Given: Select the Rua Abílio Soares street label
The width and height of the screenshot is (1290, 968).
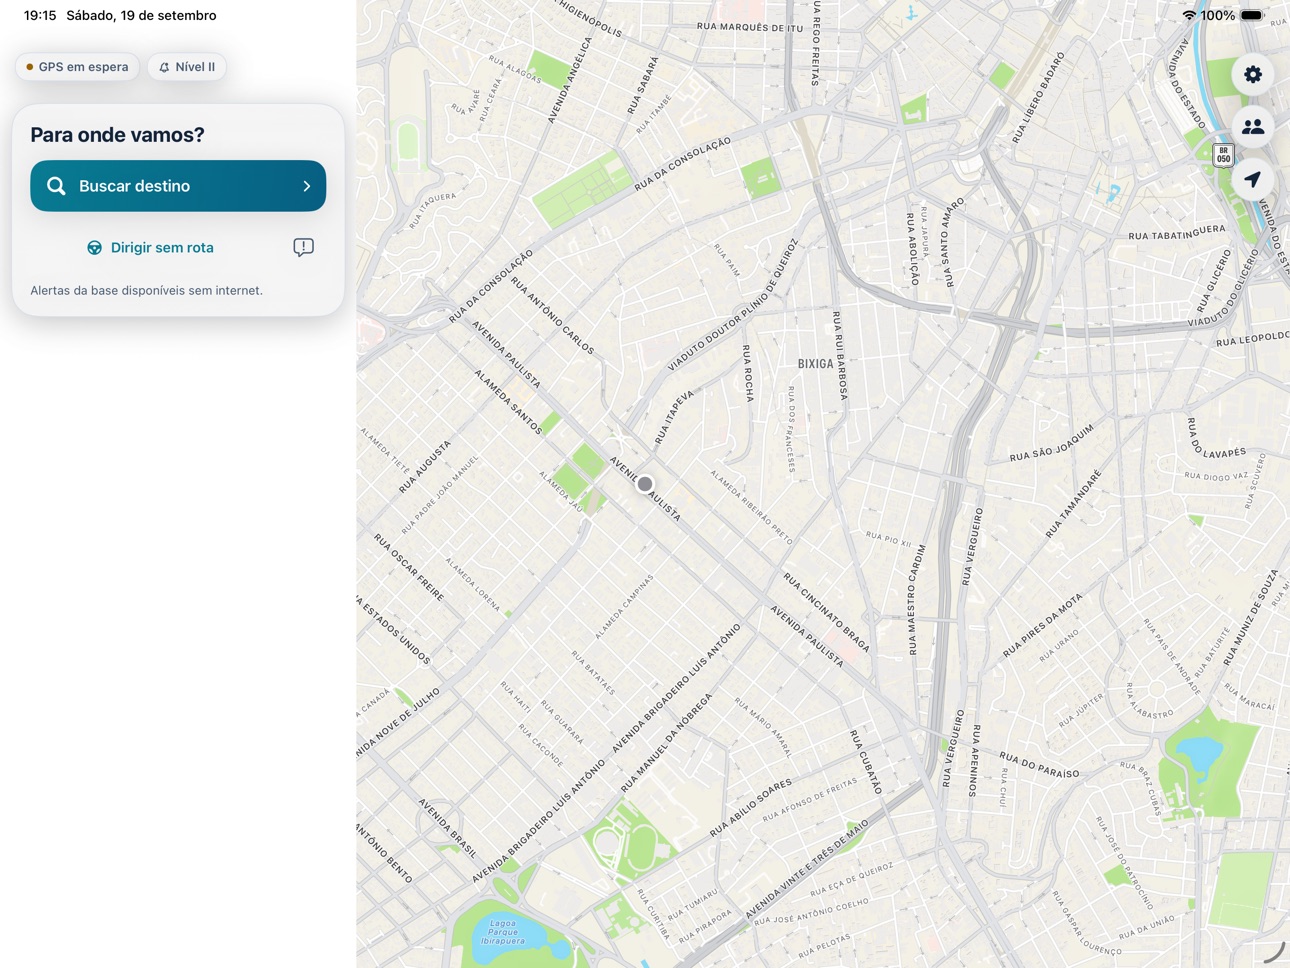Looking at the screenshot, I should click(x=751, y=807).
